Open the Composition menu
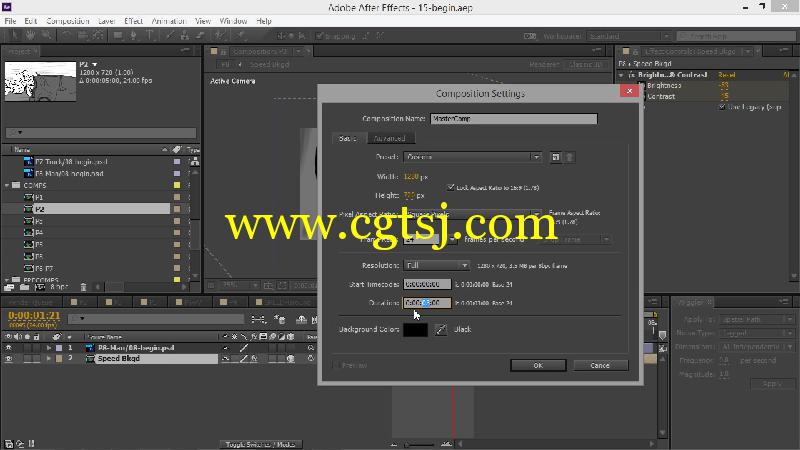This screenshot has height=450, width=800. coord(68,21)
